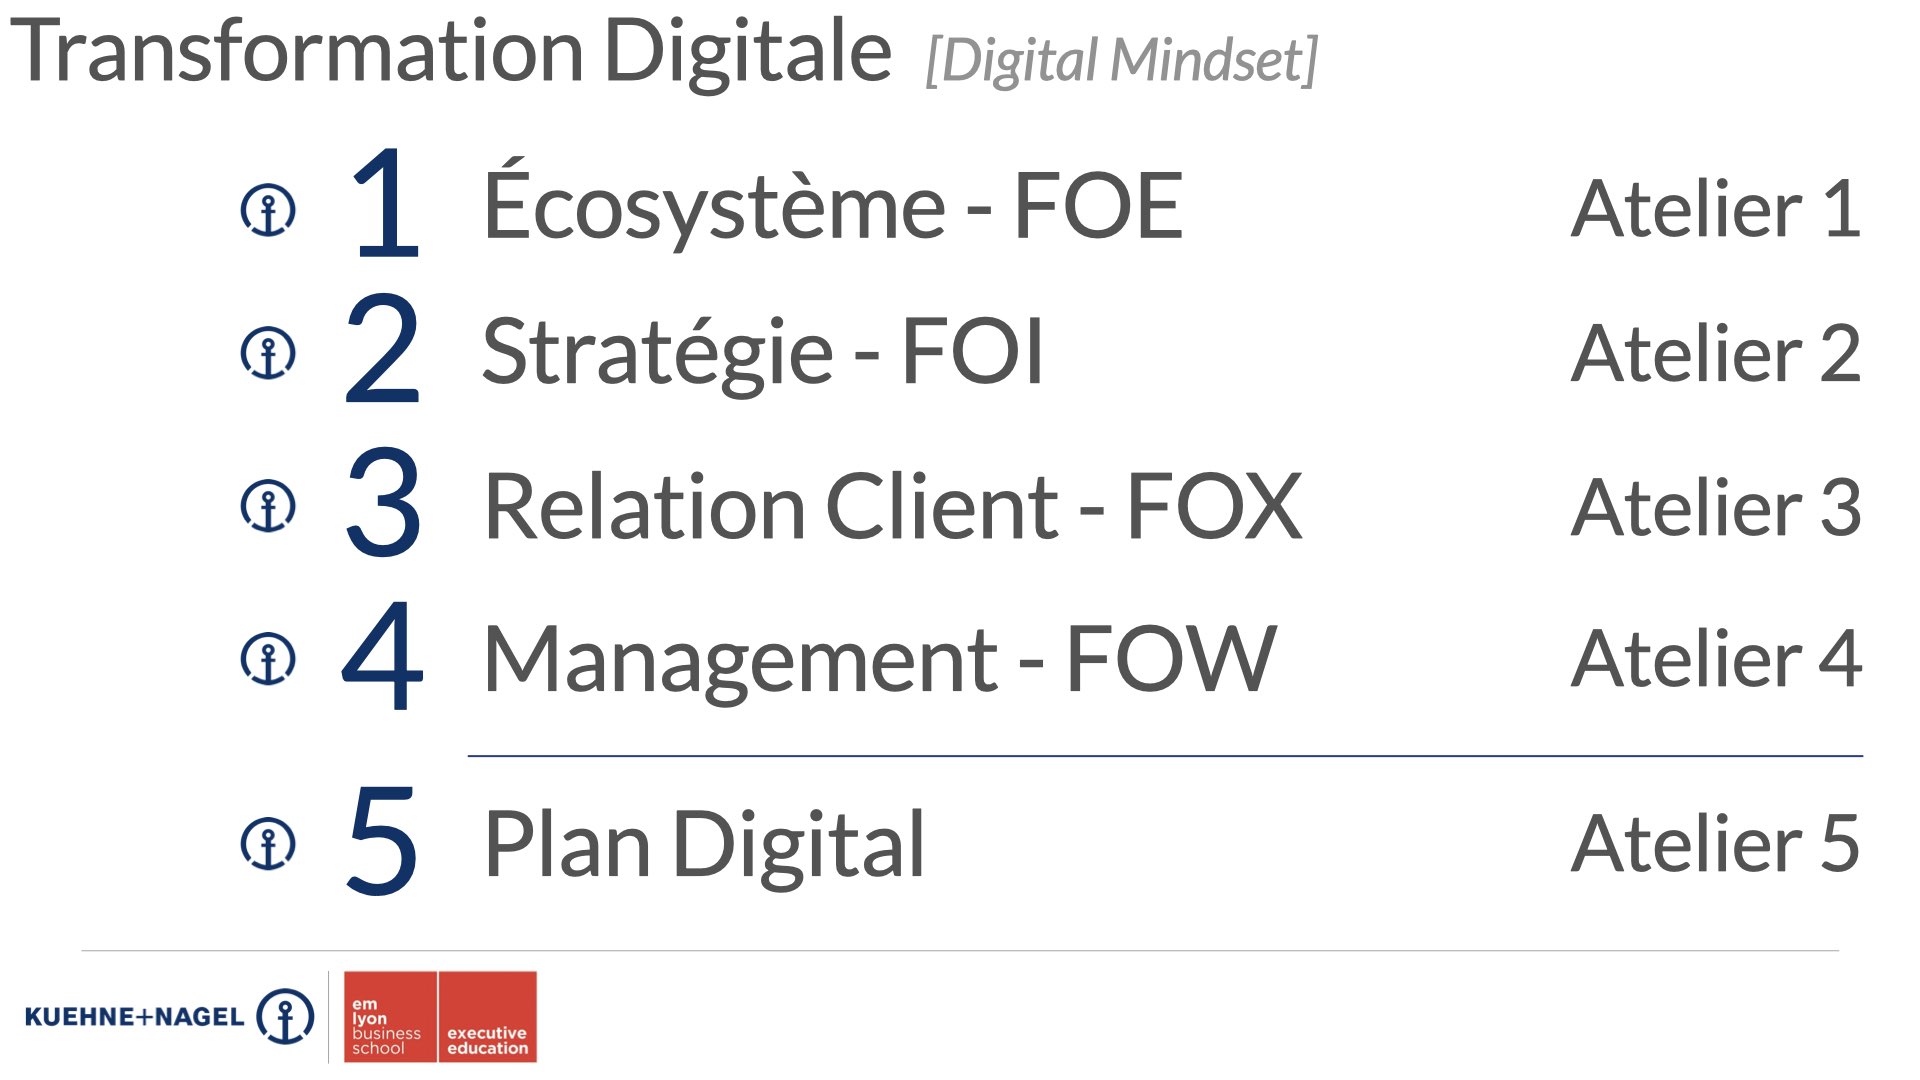Screen dimensions: 1920x1080
Task: Select the Écosystème - FOE heading
Action: (x=832, y=206)
